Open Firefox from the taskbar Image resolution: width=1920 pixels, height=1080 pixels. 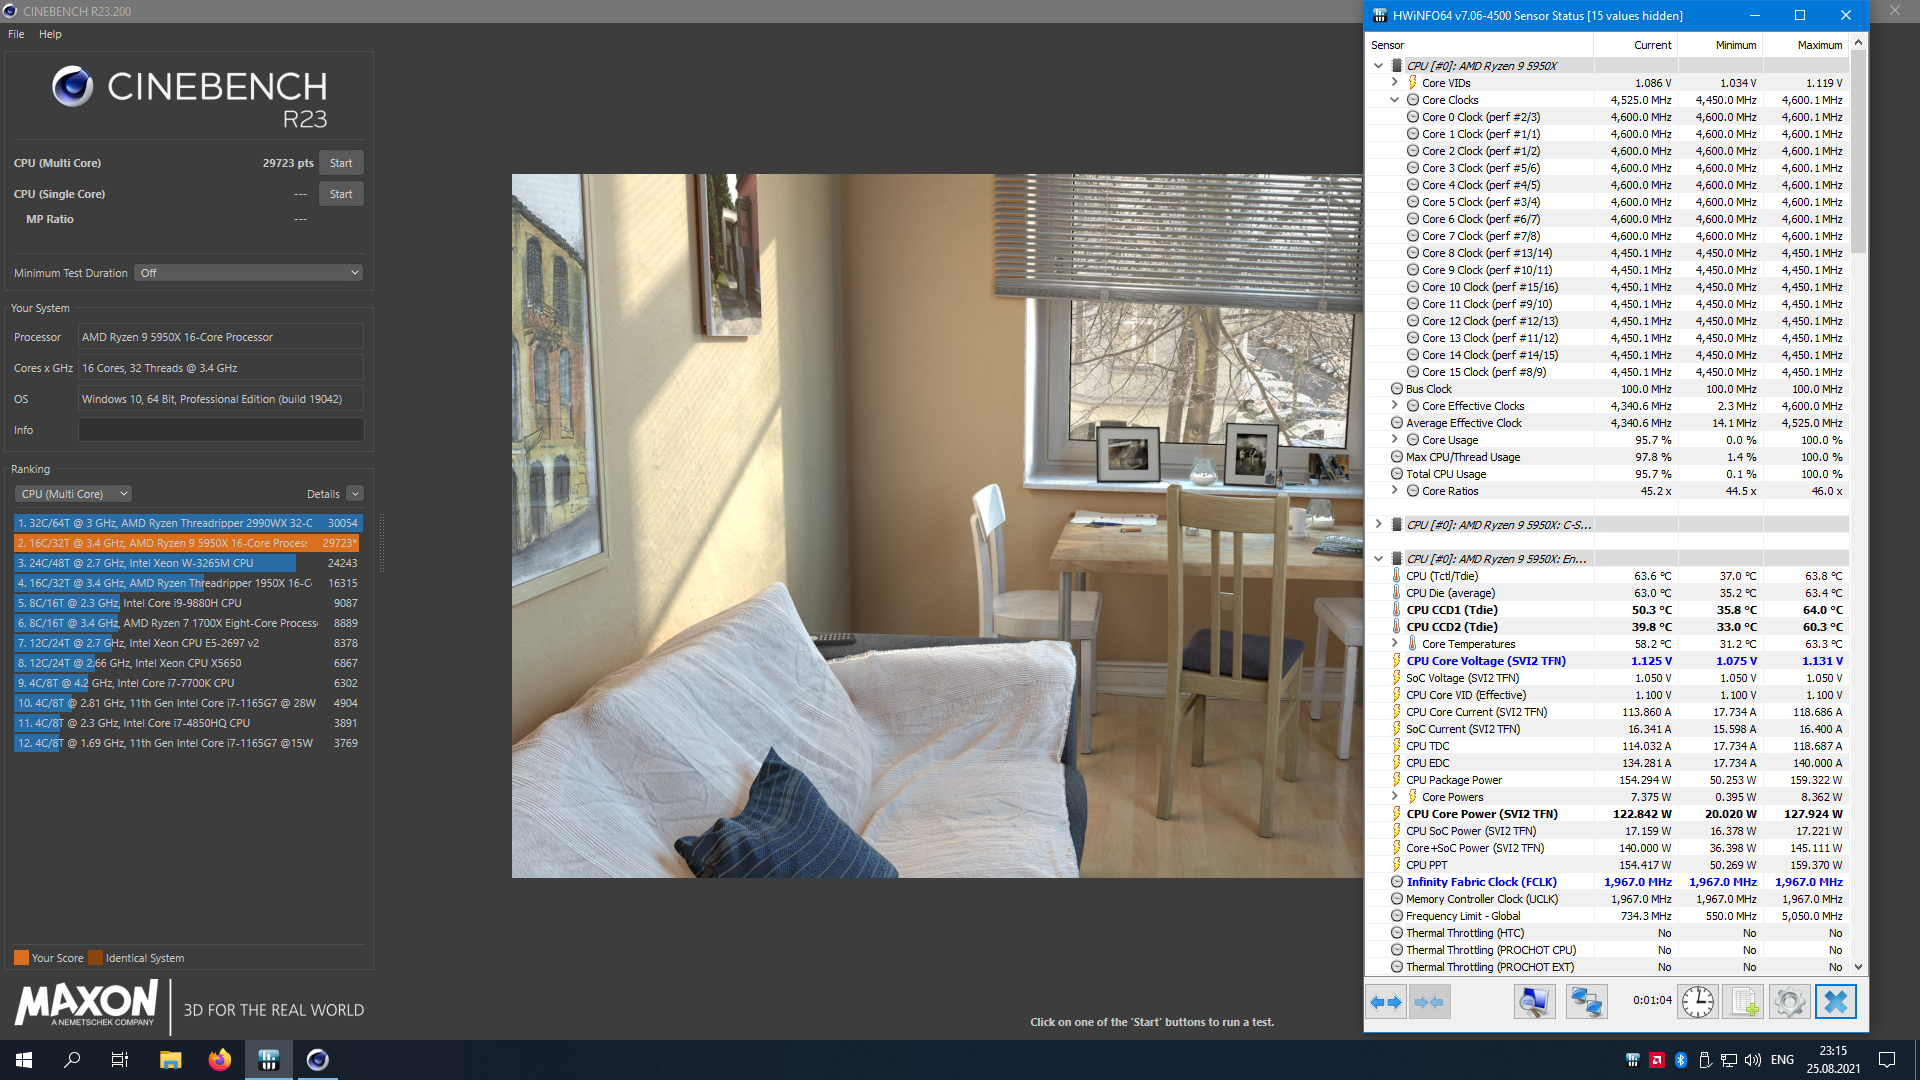(x=220, y=1060)
